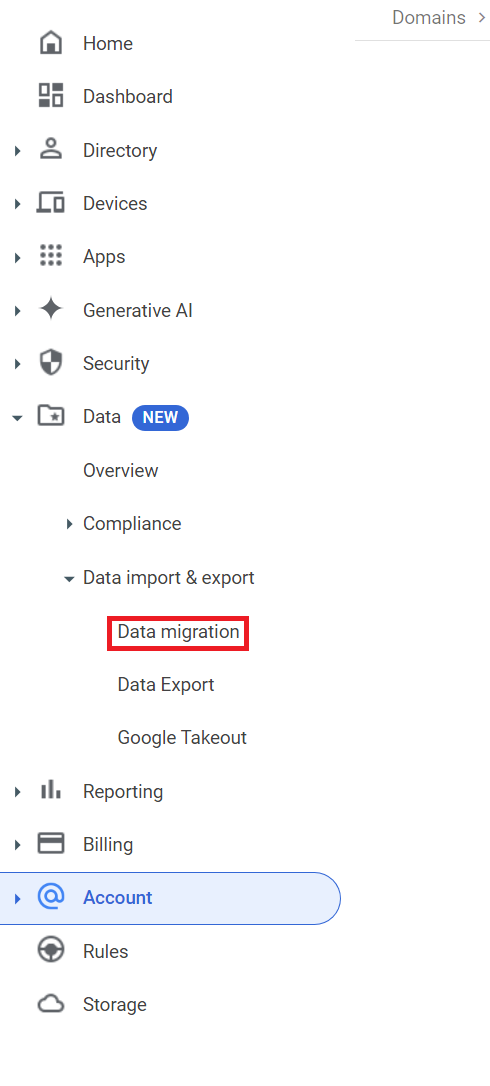
Task: Open the Data migration page
Action: coord(178,632)
